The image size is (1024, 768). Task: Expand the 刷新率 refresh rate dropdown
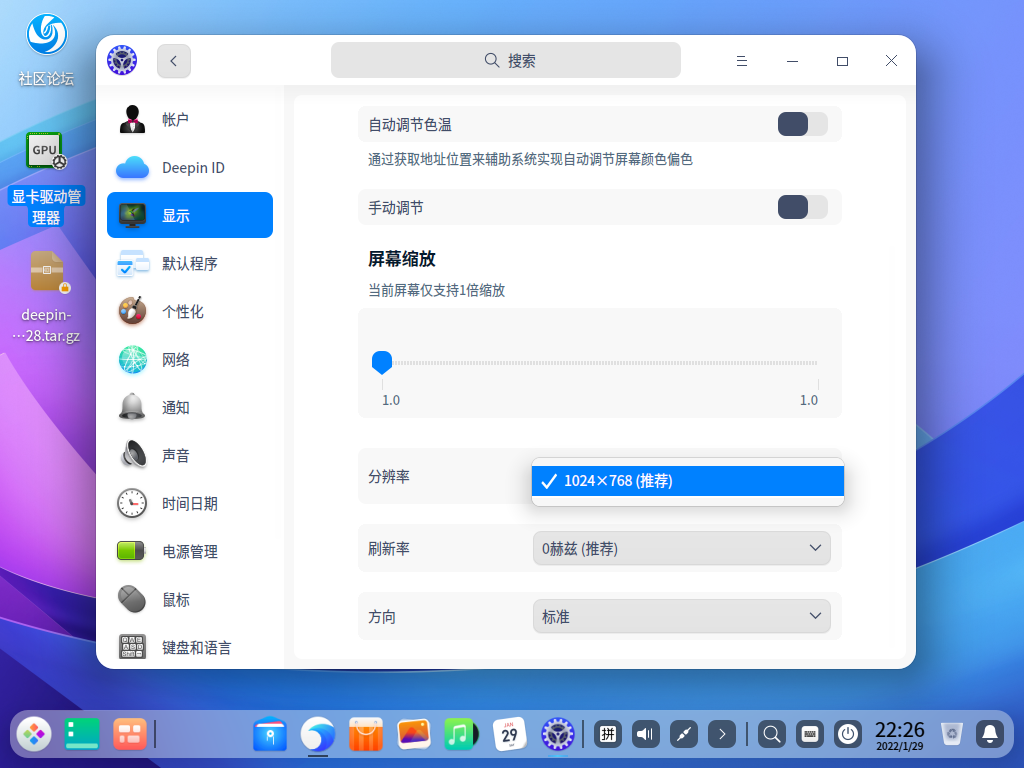[x=681, y=548]
